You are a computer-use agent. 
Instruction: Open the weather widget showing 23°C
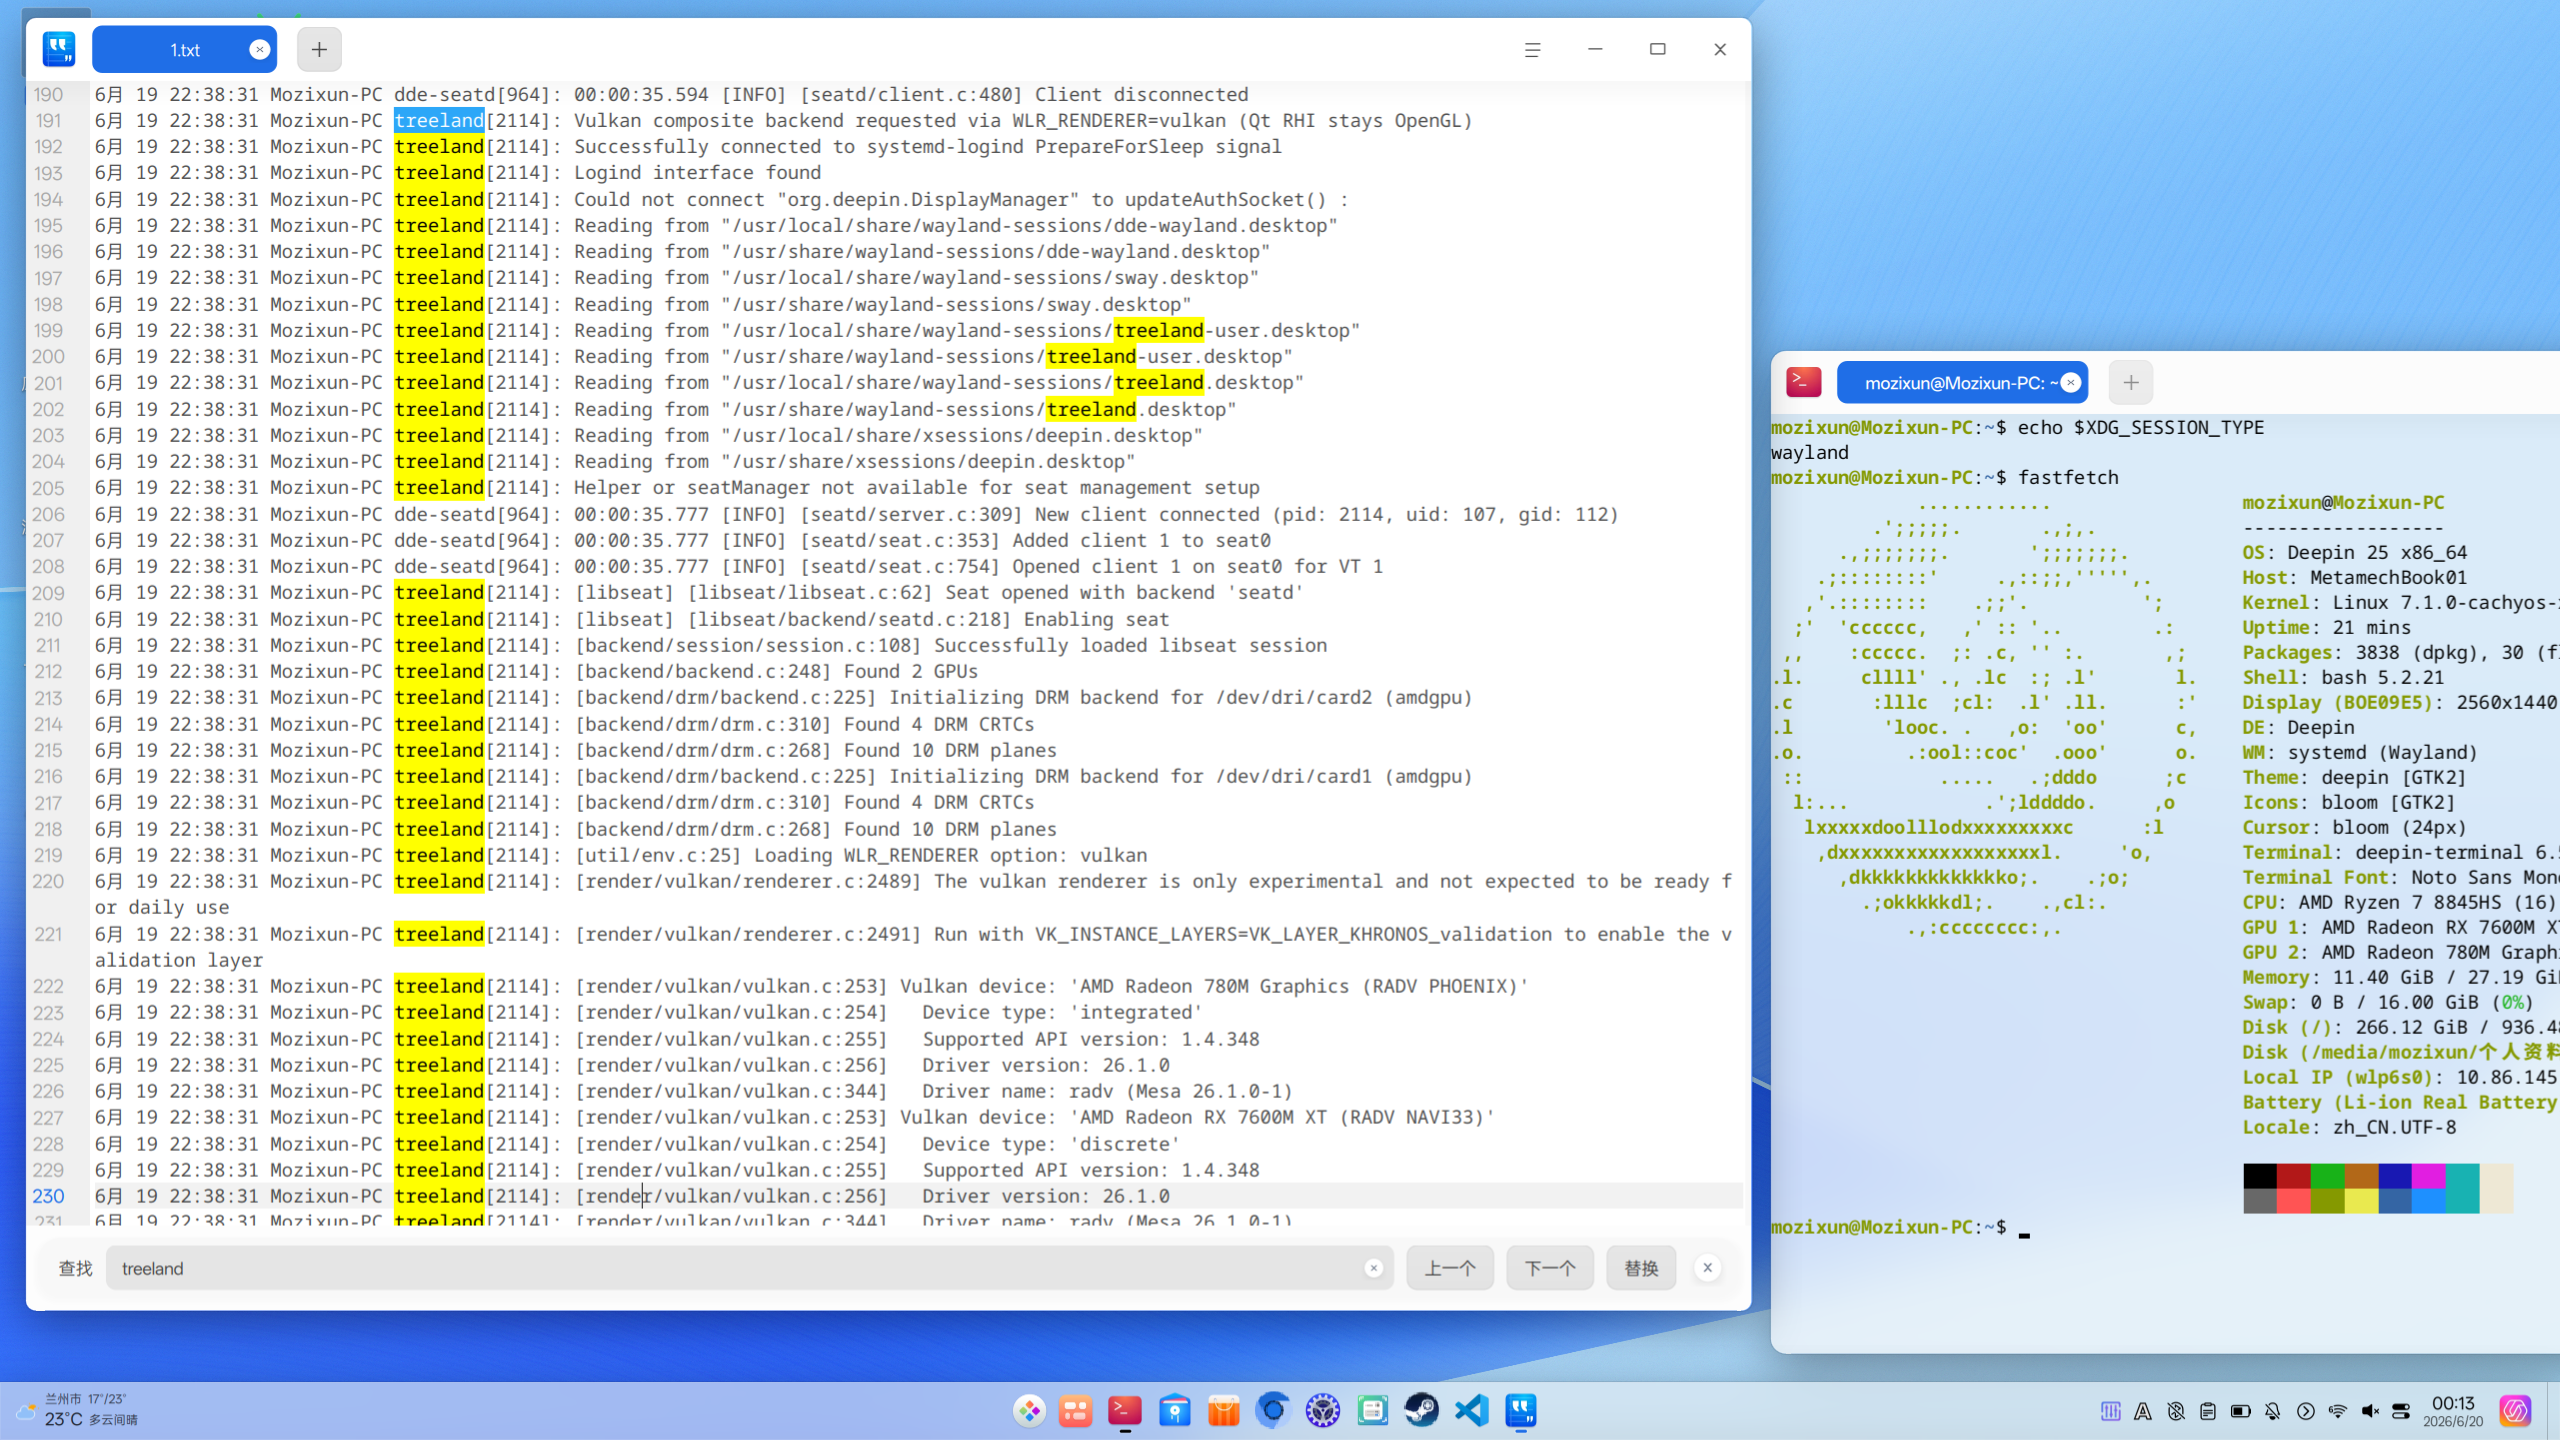pyautogui.click(x=78, y=1411)
